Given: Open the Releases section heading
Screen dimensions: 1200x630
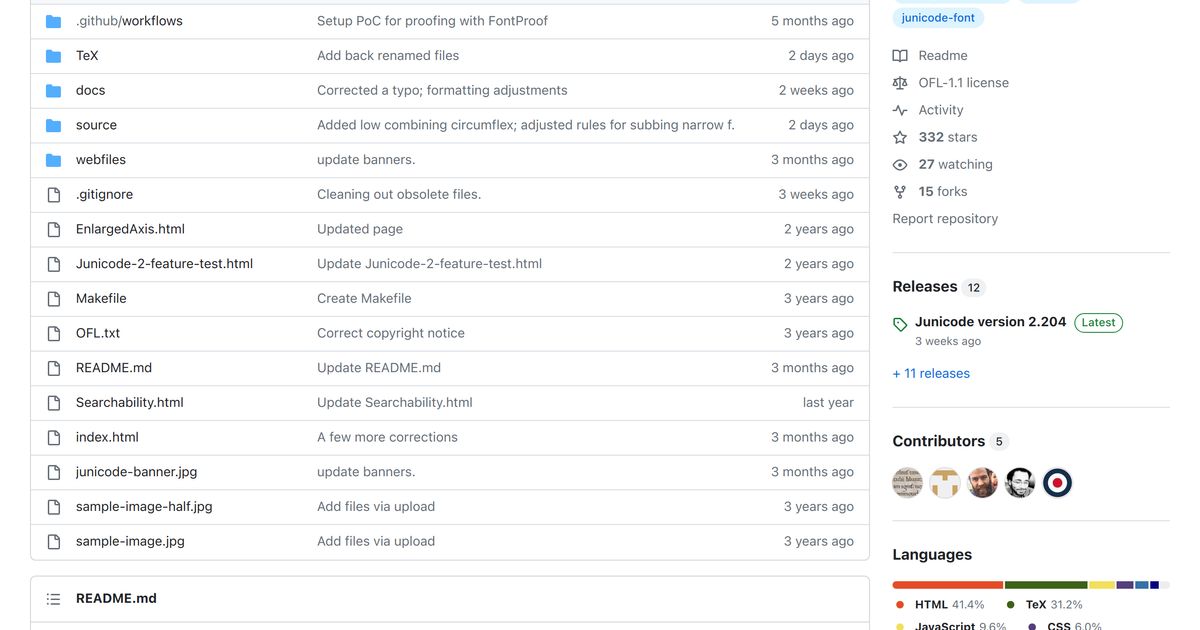Looking at the screenshot, I should [925, 286].
